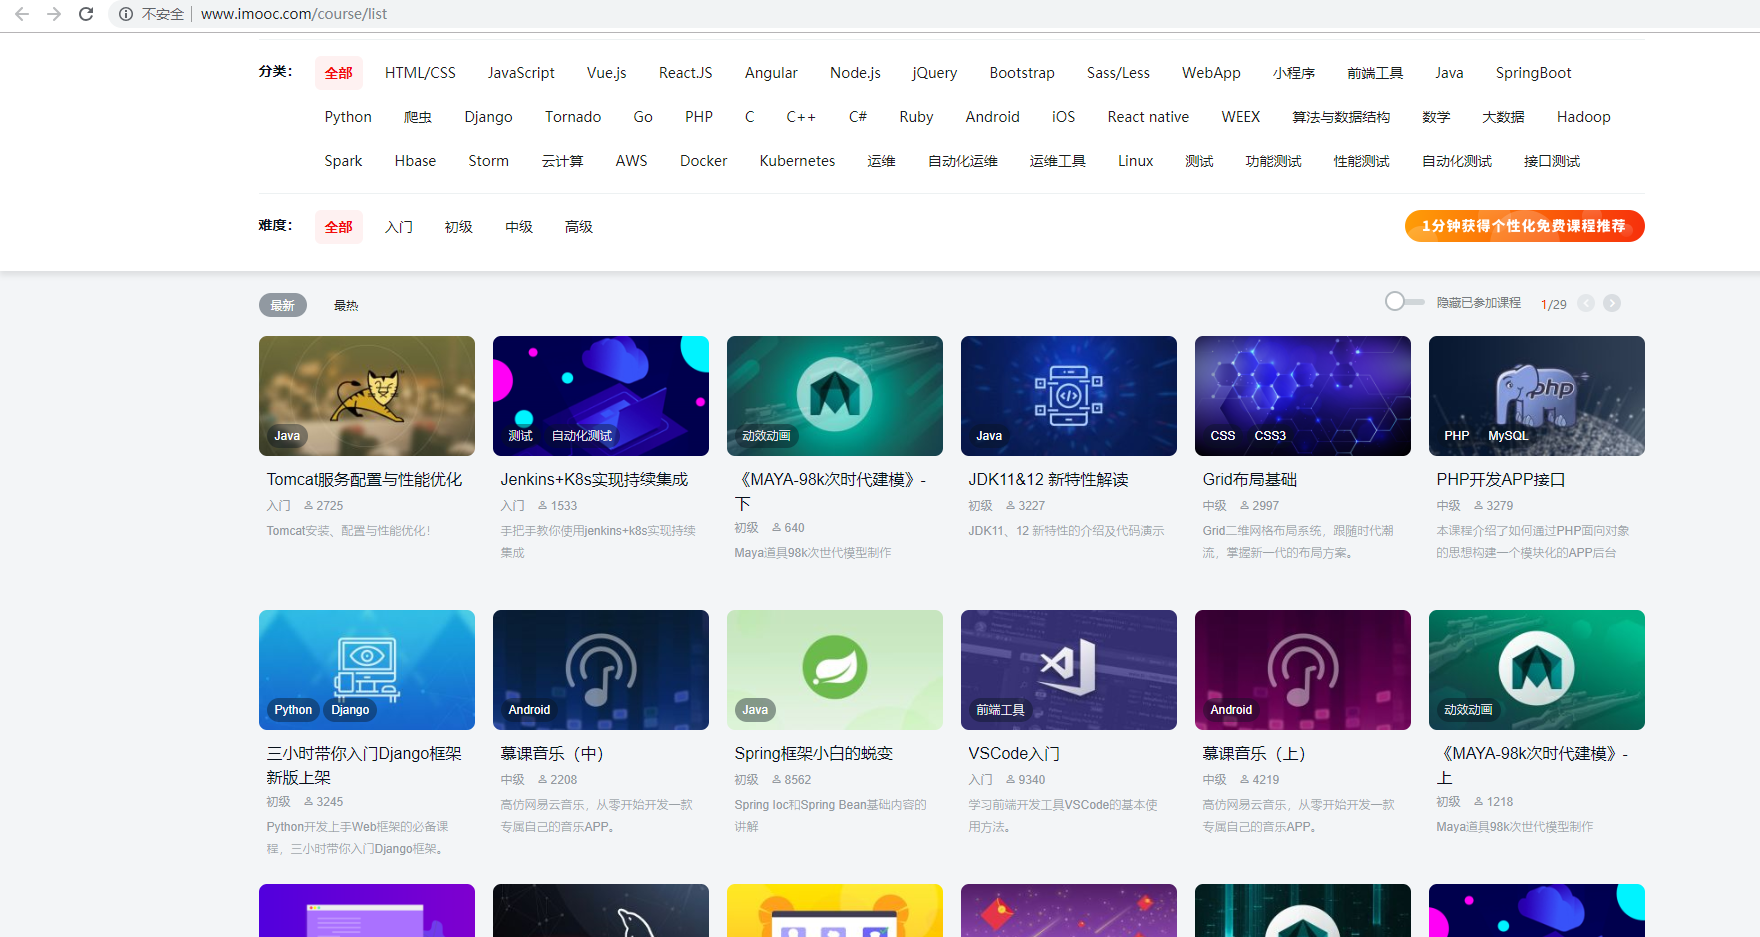Filter courses by JavaScript category

click(521, 73)
